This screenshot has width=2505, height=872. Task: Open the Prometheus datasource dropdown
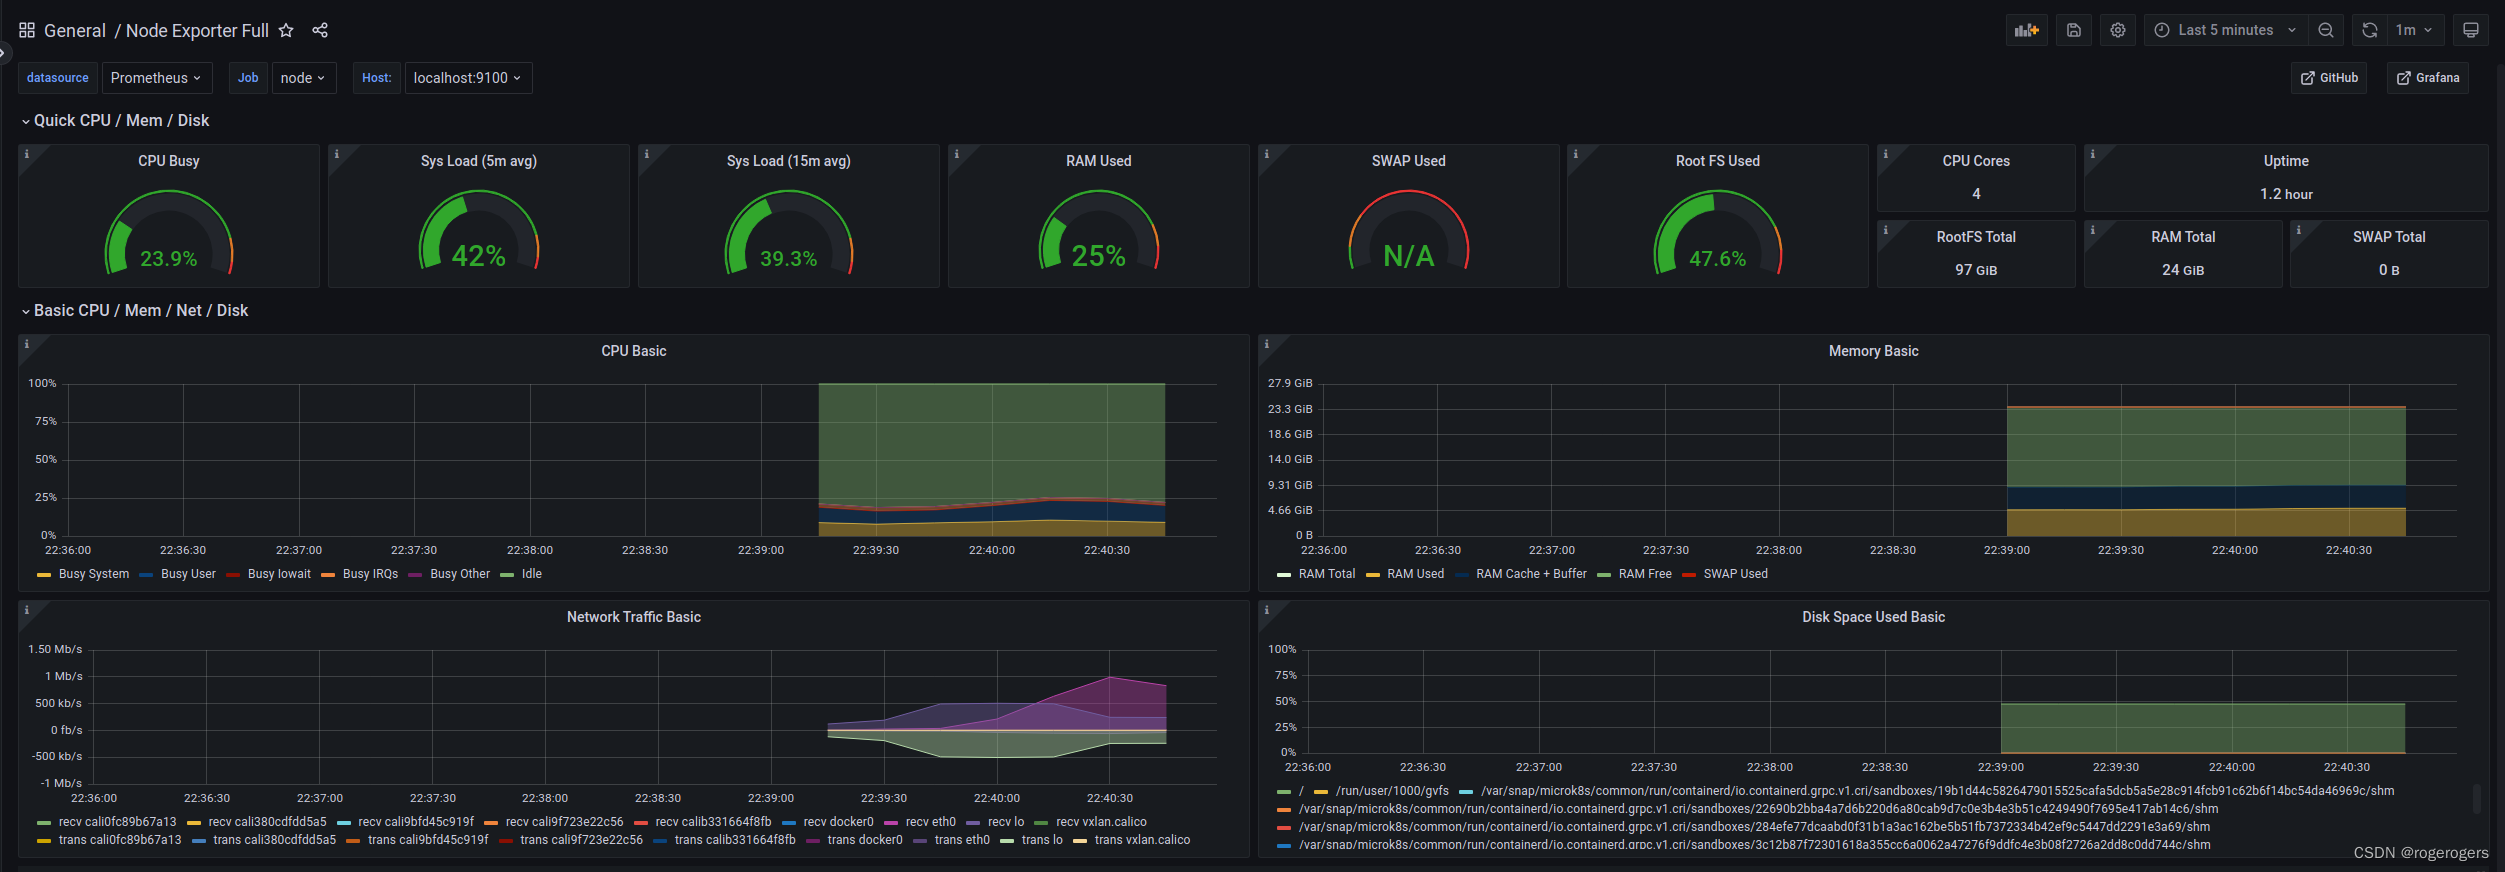156,78
